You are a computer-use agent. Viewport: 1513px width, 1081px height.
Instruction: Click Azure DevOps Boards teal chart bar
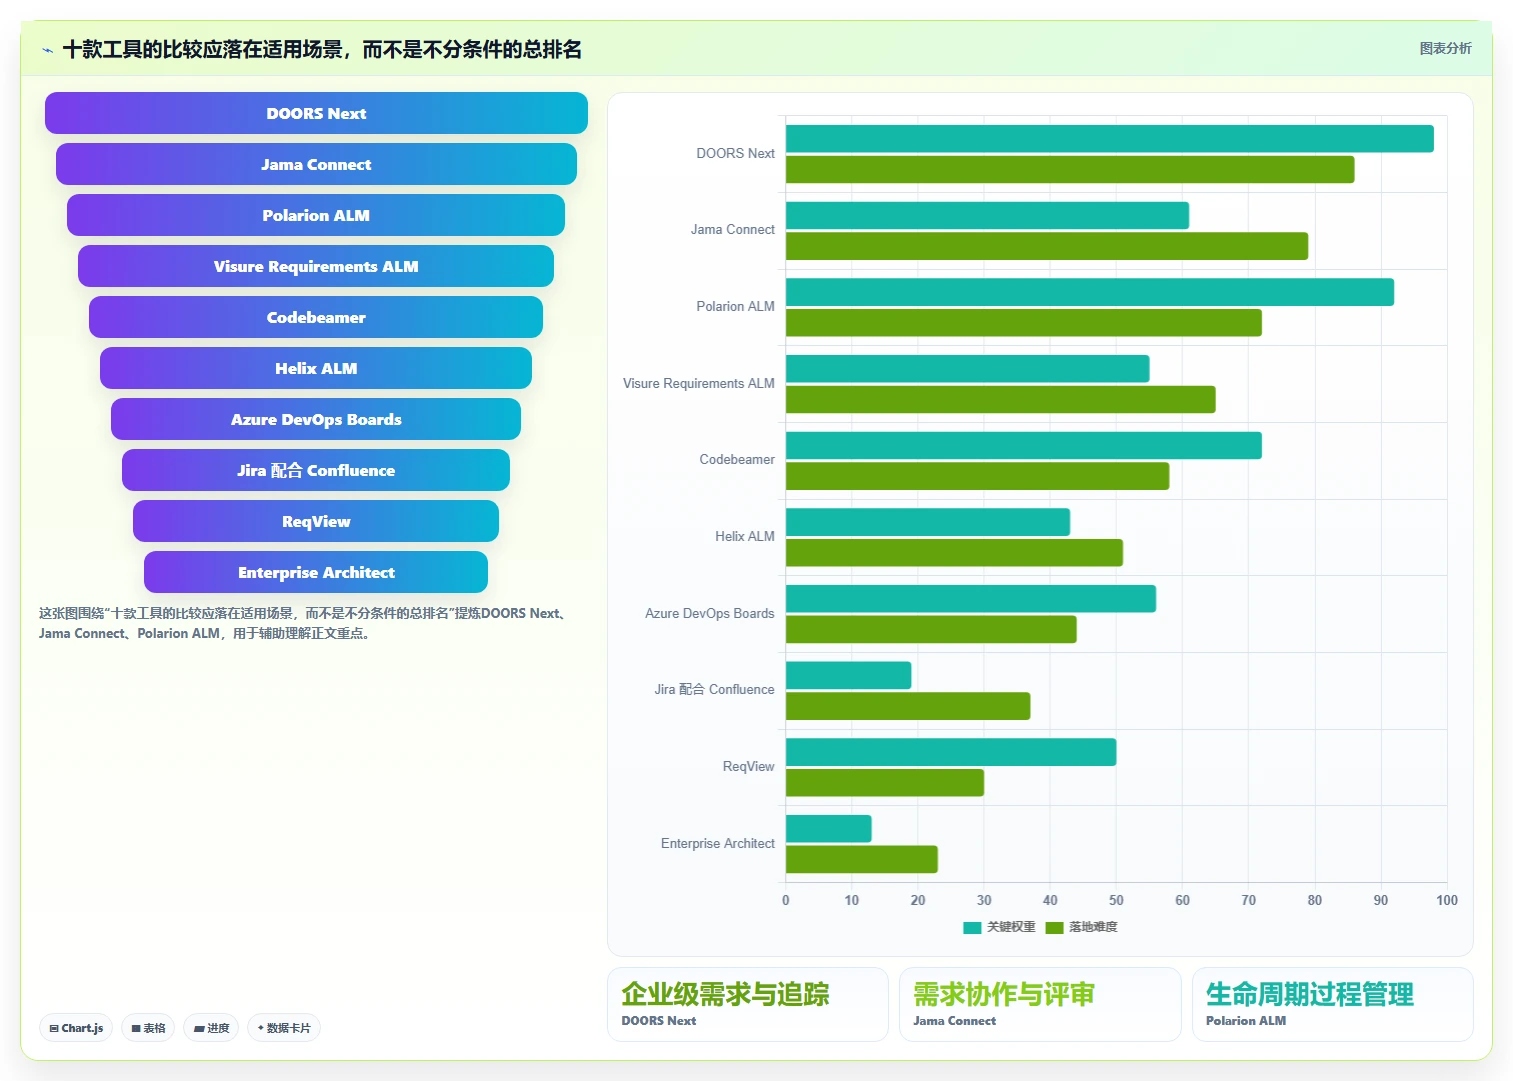pyautogui.click(x=971, y=599)
